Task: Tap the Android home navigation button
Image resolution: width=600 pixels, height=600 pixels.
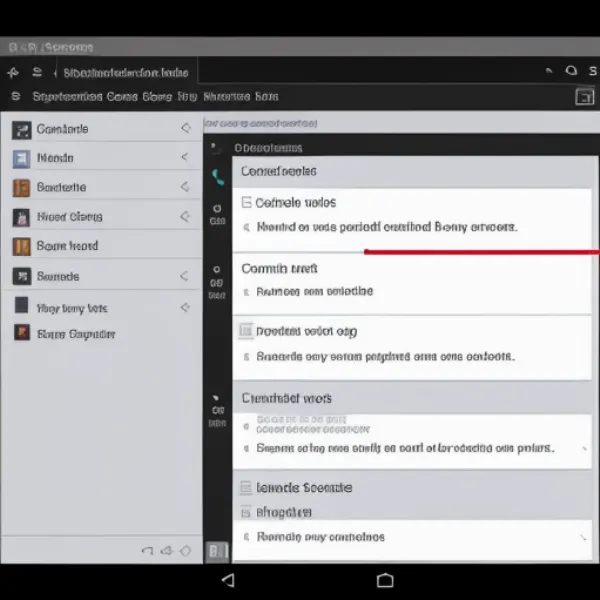Action: [385, 580]
